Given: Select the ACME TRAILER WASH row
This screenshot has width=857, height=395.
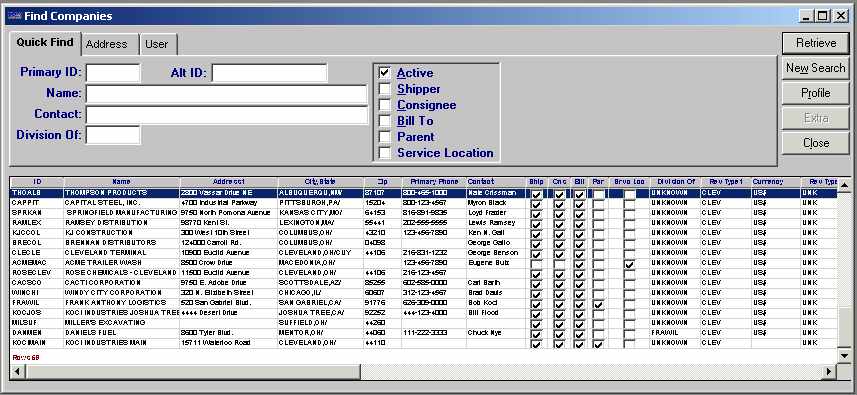Looking at the screenshot, I should tap(424, 263).
